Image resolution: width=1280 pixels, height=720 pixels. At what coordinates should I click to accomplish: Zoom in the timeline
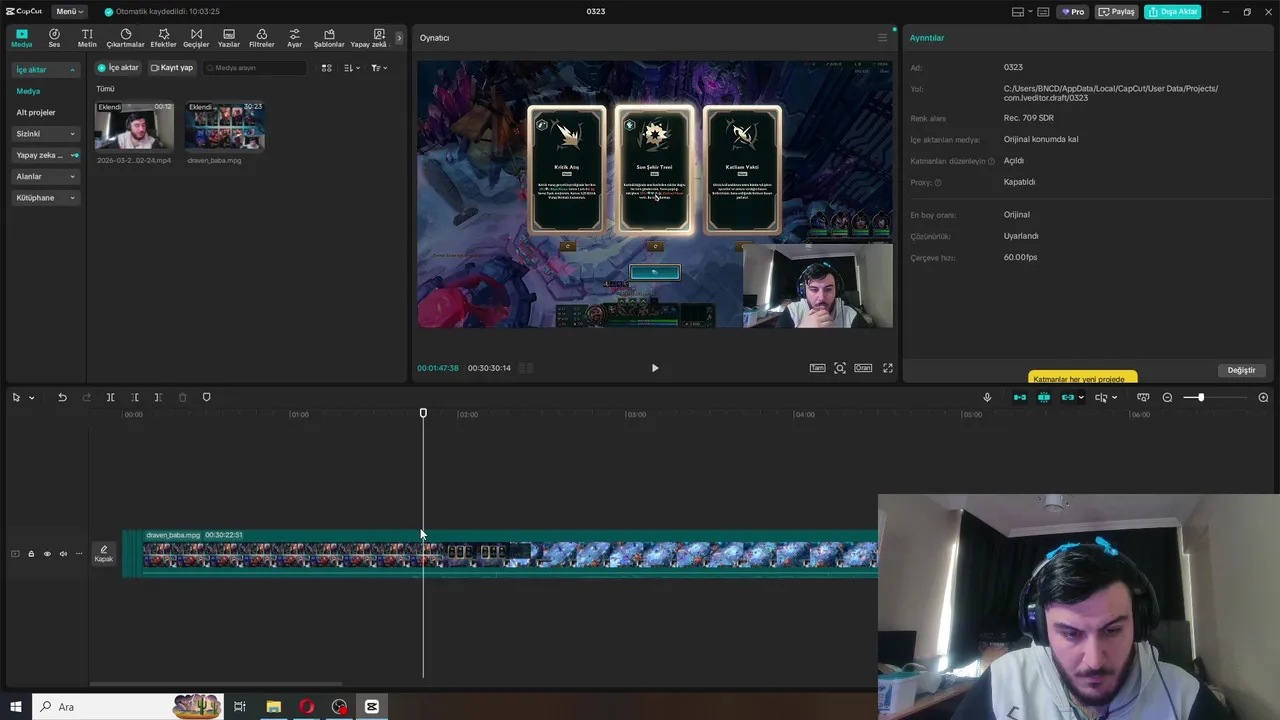(x=1263, y=398)
